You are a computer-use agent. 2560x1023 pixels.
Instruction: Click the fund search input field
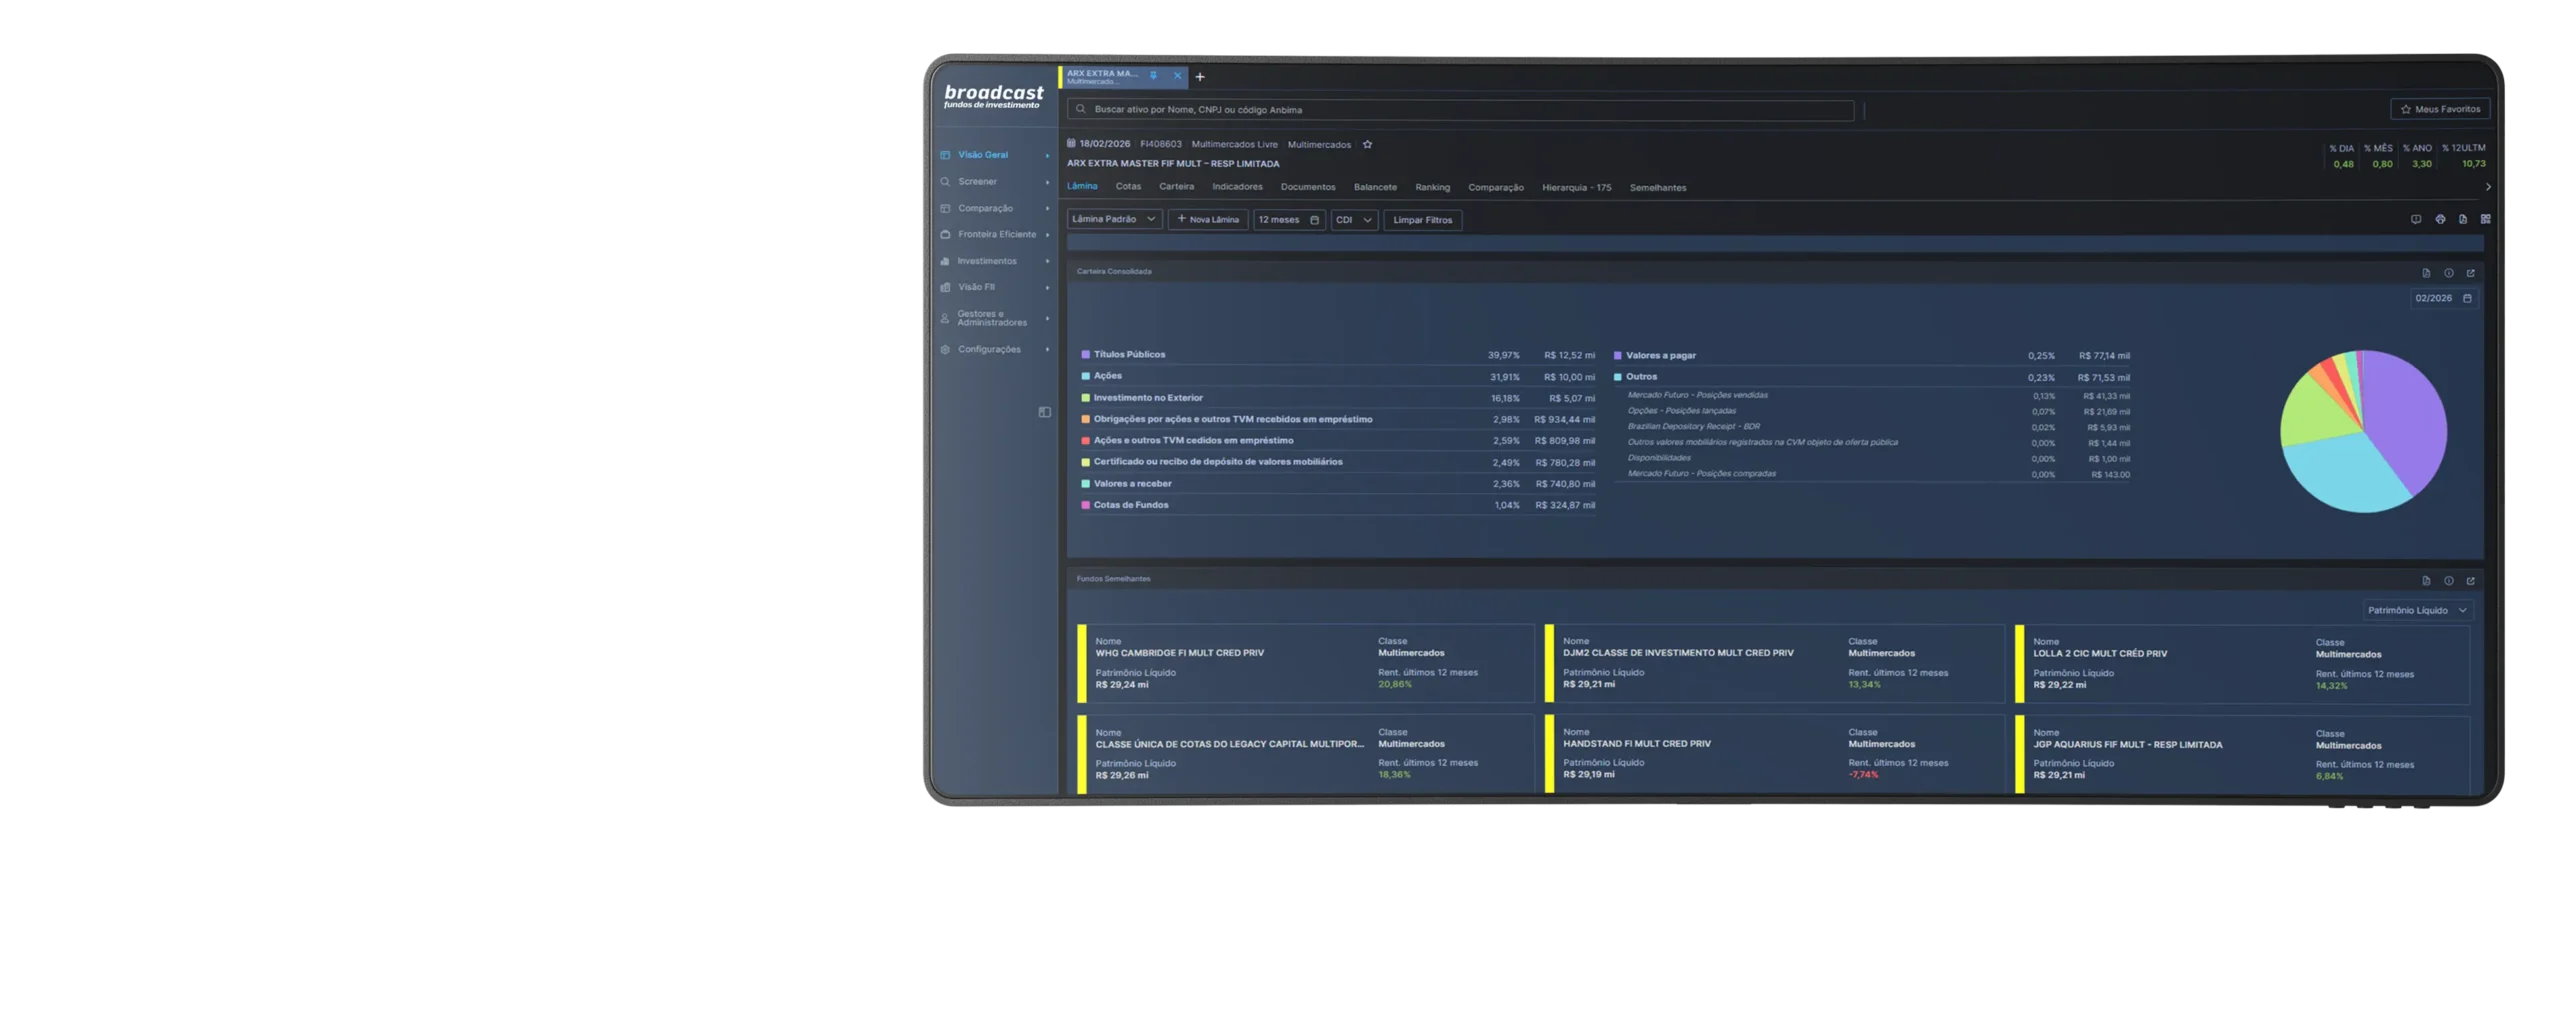click(x=1460, y=110)
